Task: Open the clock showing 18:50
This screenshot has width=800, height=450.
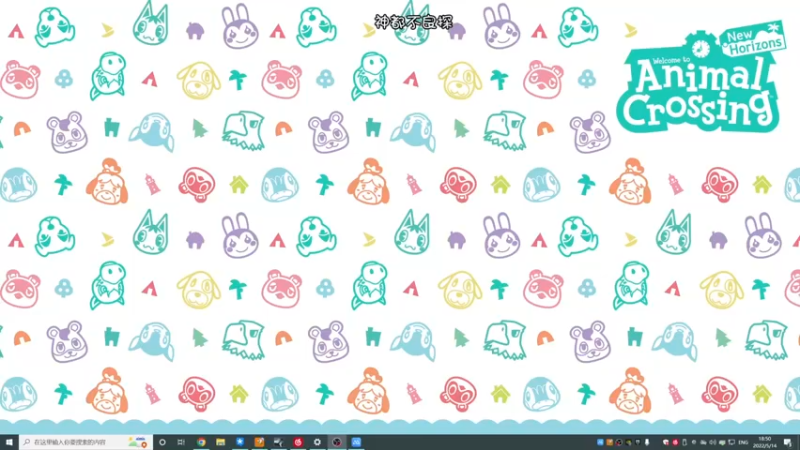Action: coord(764,442)
